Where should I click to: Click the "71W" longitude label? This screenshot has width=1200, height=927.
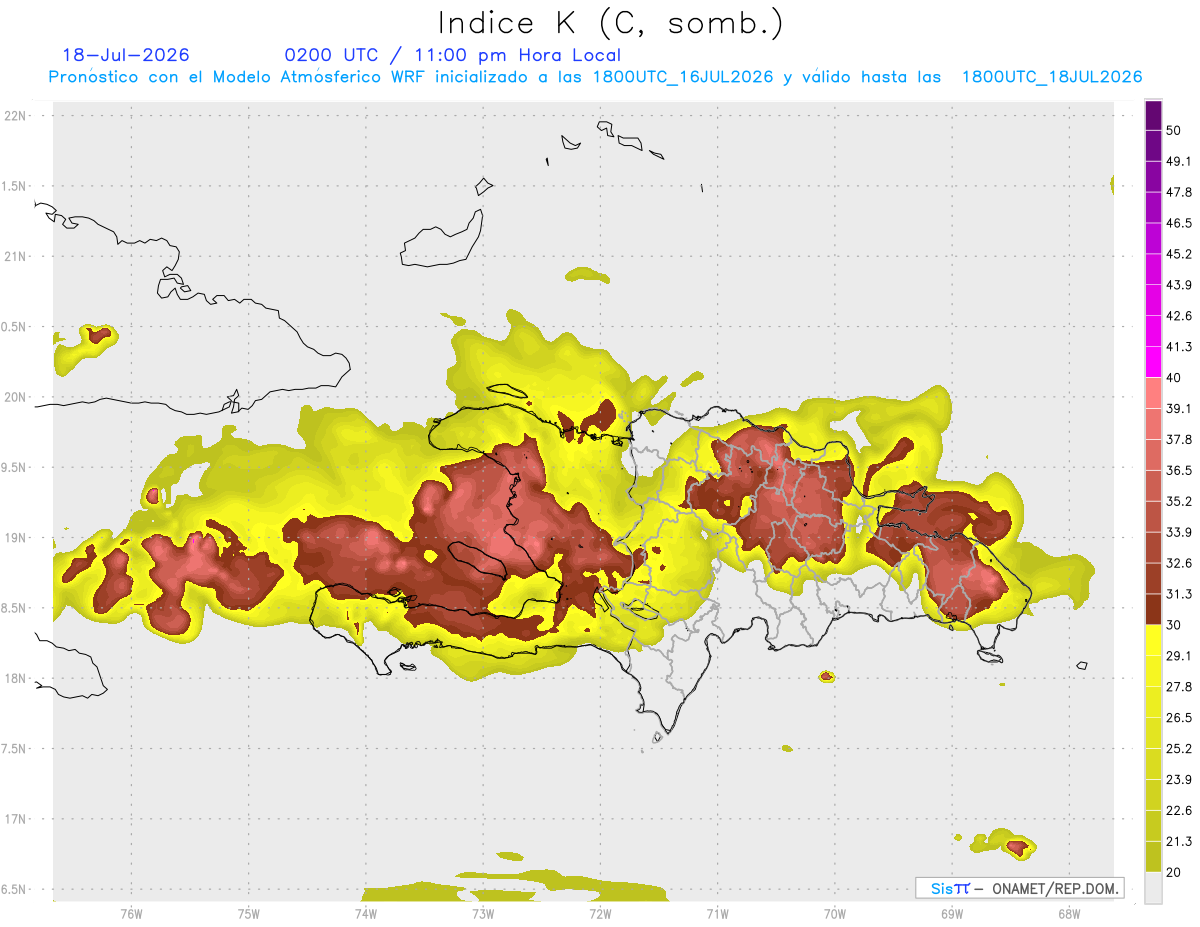click(717, 913)
